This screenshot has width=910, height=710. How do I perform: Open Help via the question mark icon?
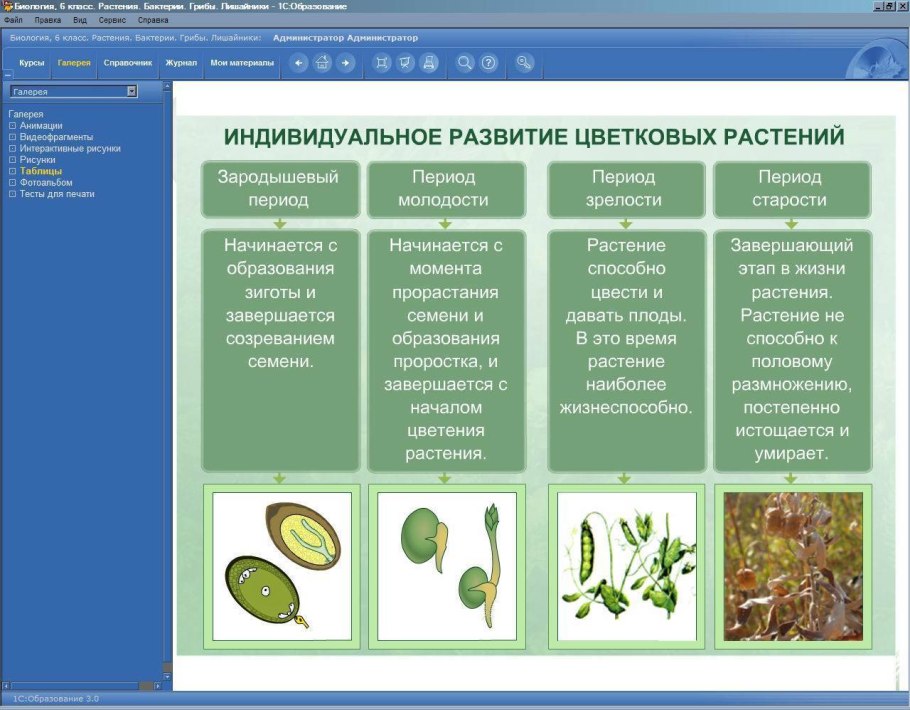tap(488, 63)
